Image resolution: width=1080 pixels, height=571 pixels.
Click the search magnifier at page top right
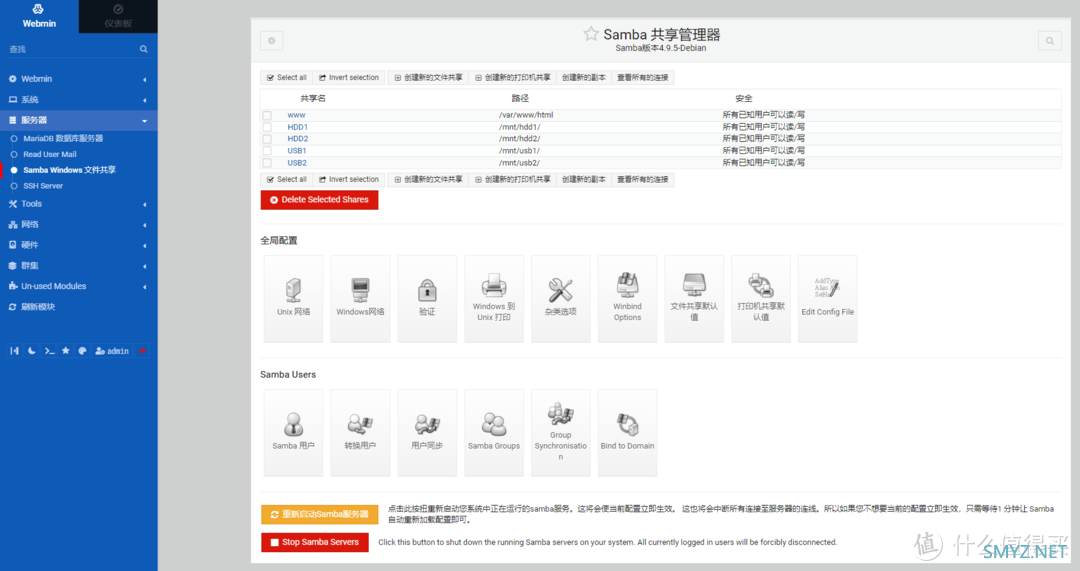pyautogui.click(x=1050, y=41)
